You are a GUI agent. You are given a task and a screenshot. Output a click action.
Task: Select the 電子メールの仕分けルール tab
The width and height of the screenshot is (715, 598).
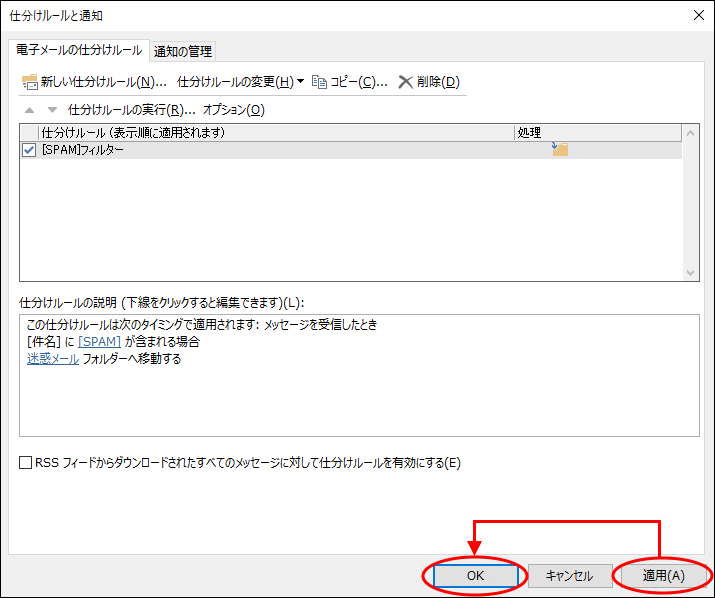pos(76,50)
